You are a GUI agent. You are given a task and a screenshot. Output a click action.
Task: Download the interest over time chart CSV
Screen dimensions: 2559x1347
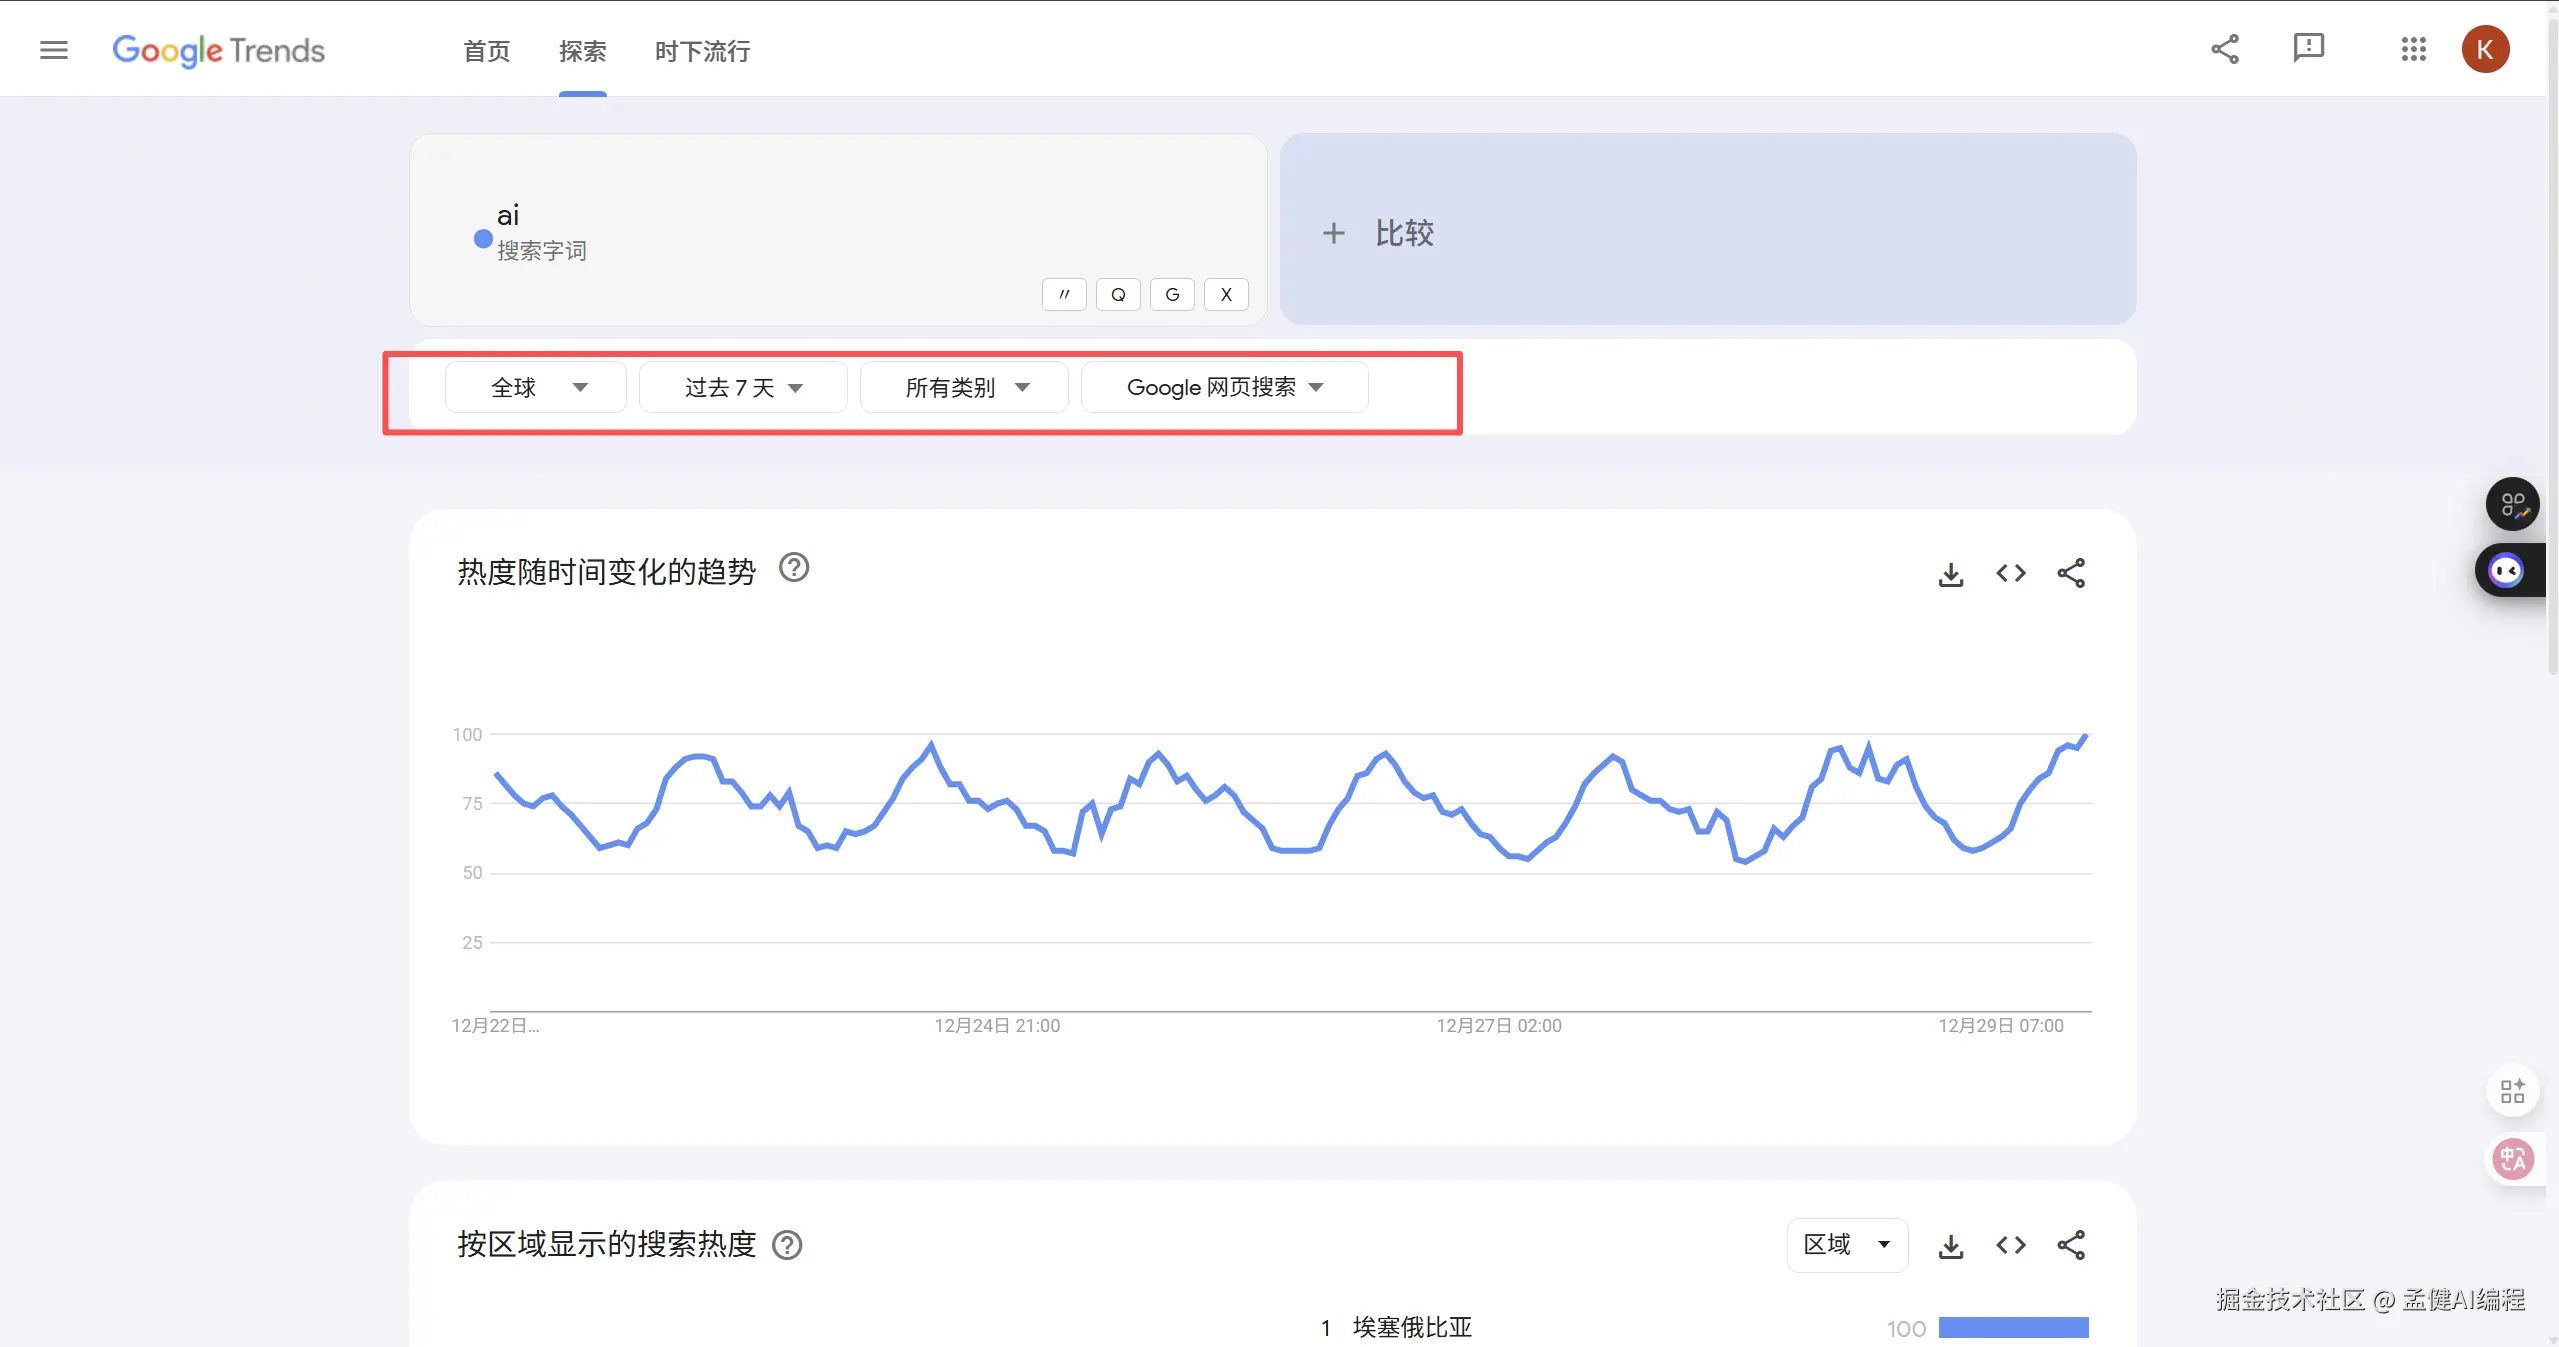[1950, 574]
